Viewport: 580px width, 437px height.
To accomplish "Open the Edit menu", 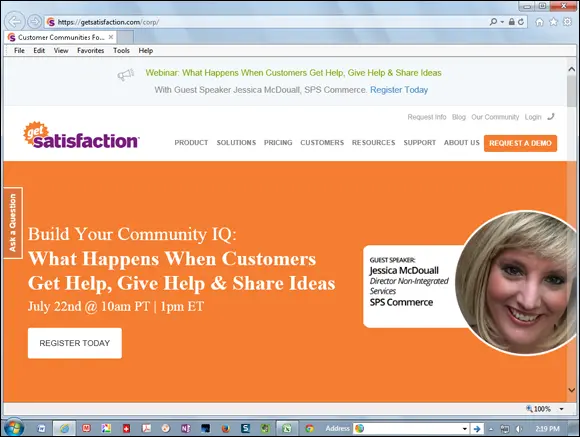I will (39, 51).
